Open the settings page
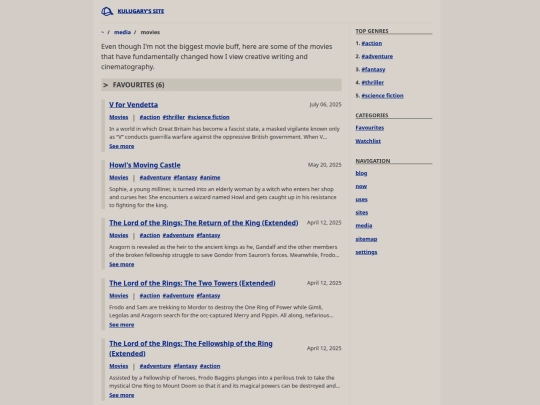 (366, 252)
